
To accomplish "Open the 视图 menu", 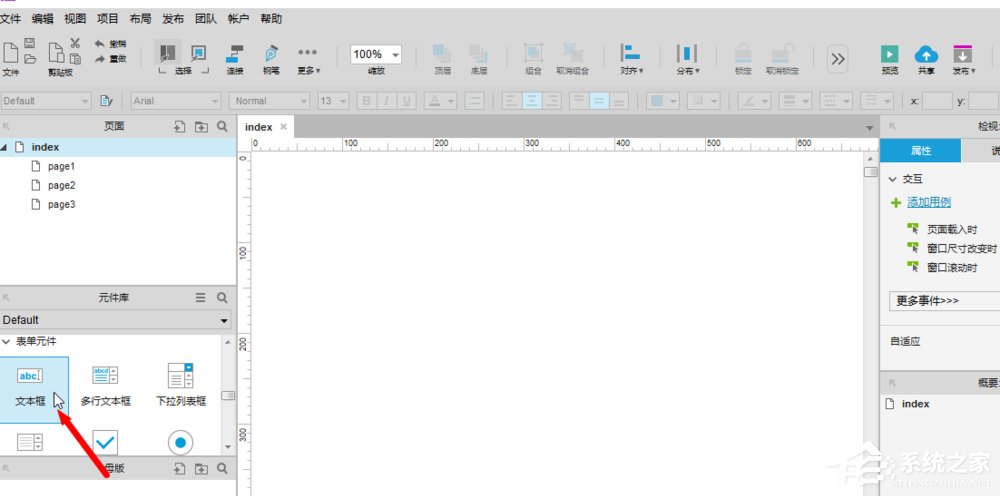I will click(x=75, y=18).
